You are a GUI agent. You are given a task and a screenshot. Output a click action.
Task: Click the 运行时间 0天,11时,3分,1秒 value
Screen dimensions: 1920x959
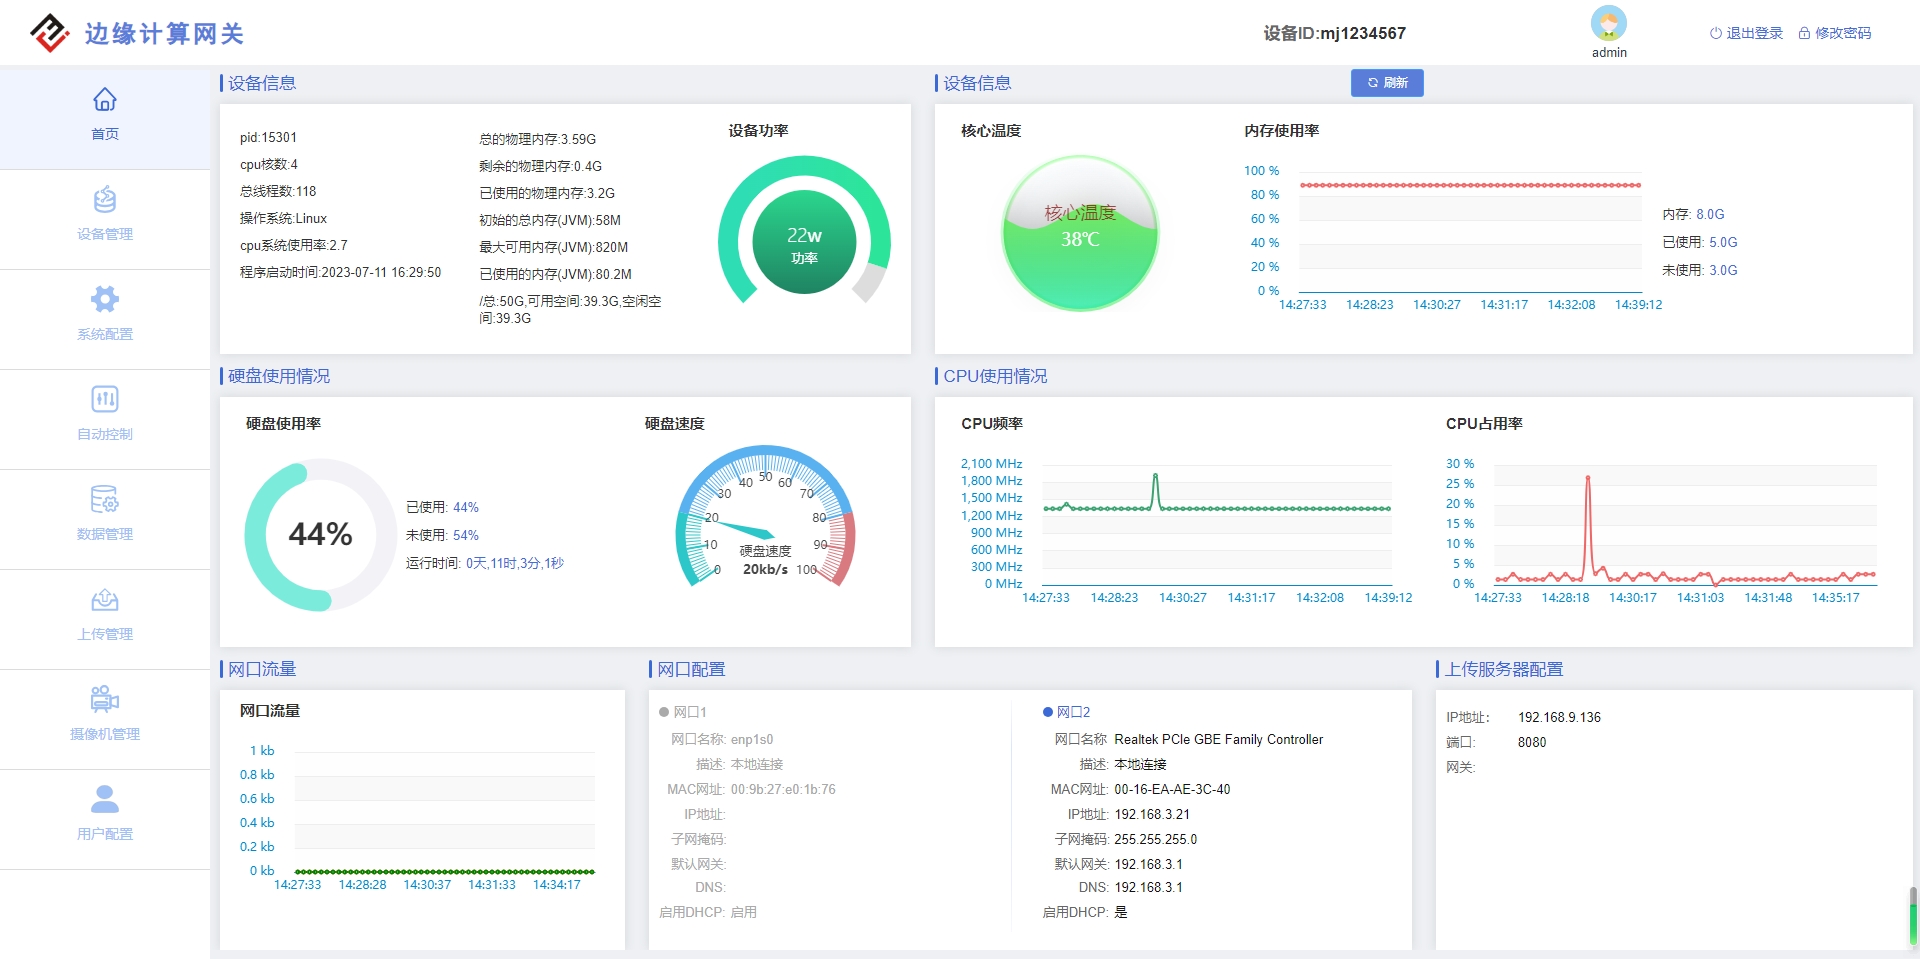515,564
